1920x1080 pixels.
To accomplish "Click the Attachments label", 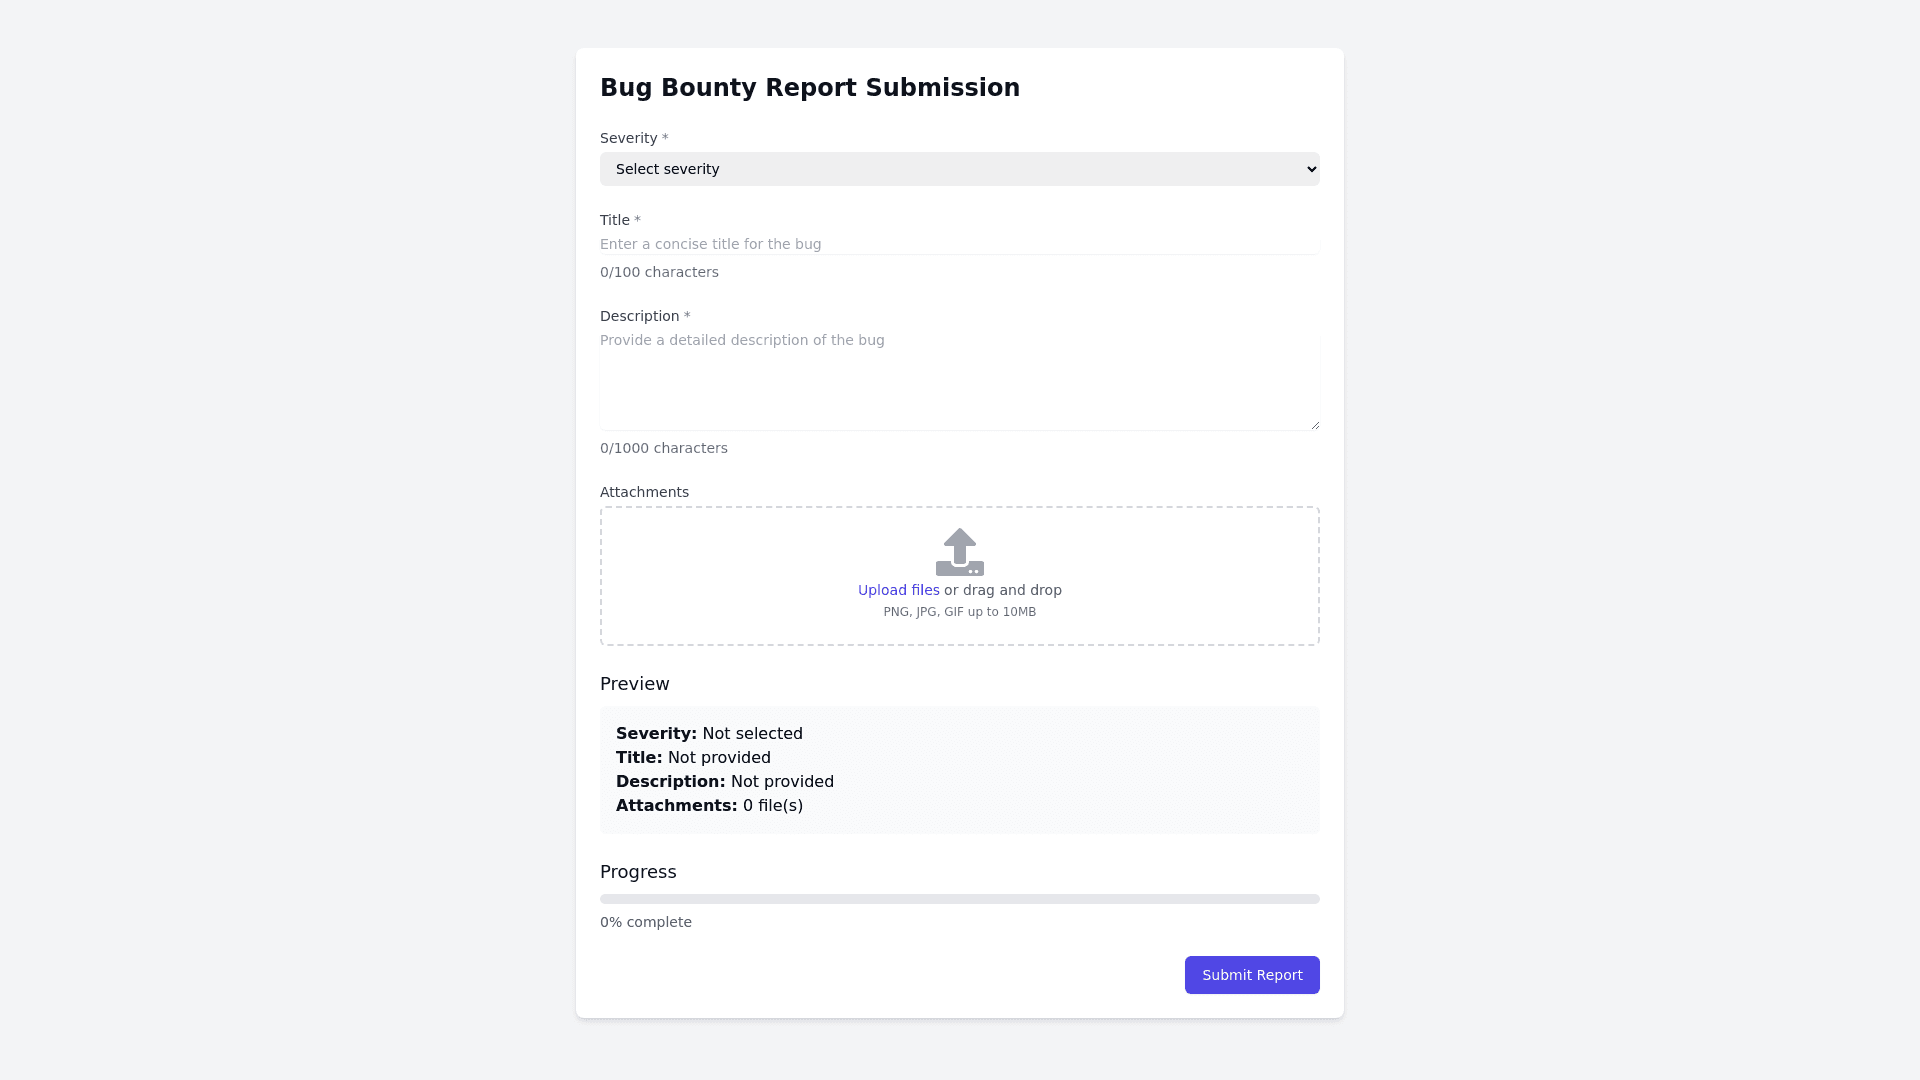I will (x=644, y=492).
